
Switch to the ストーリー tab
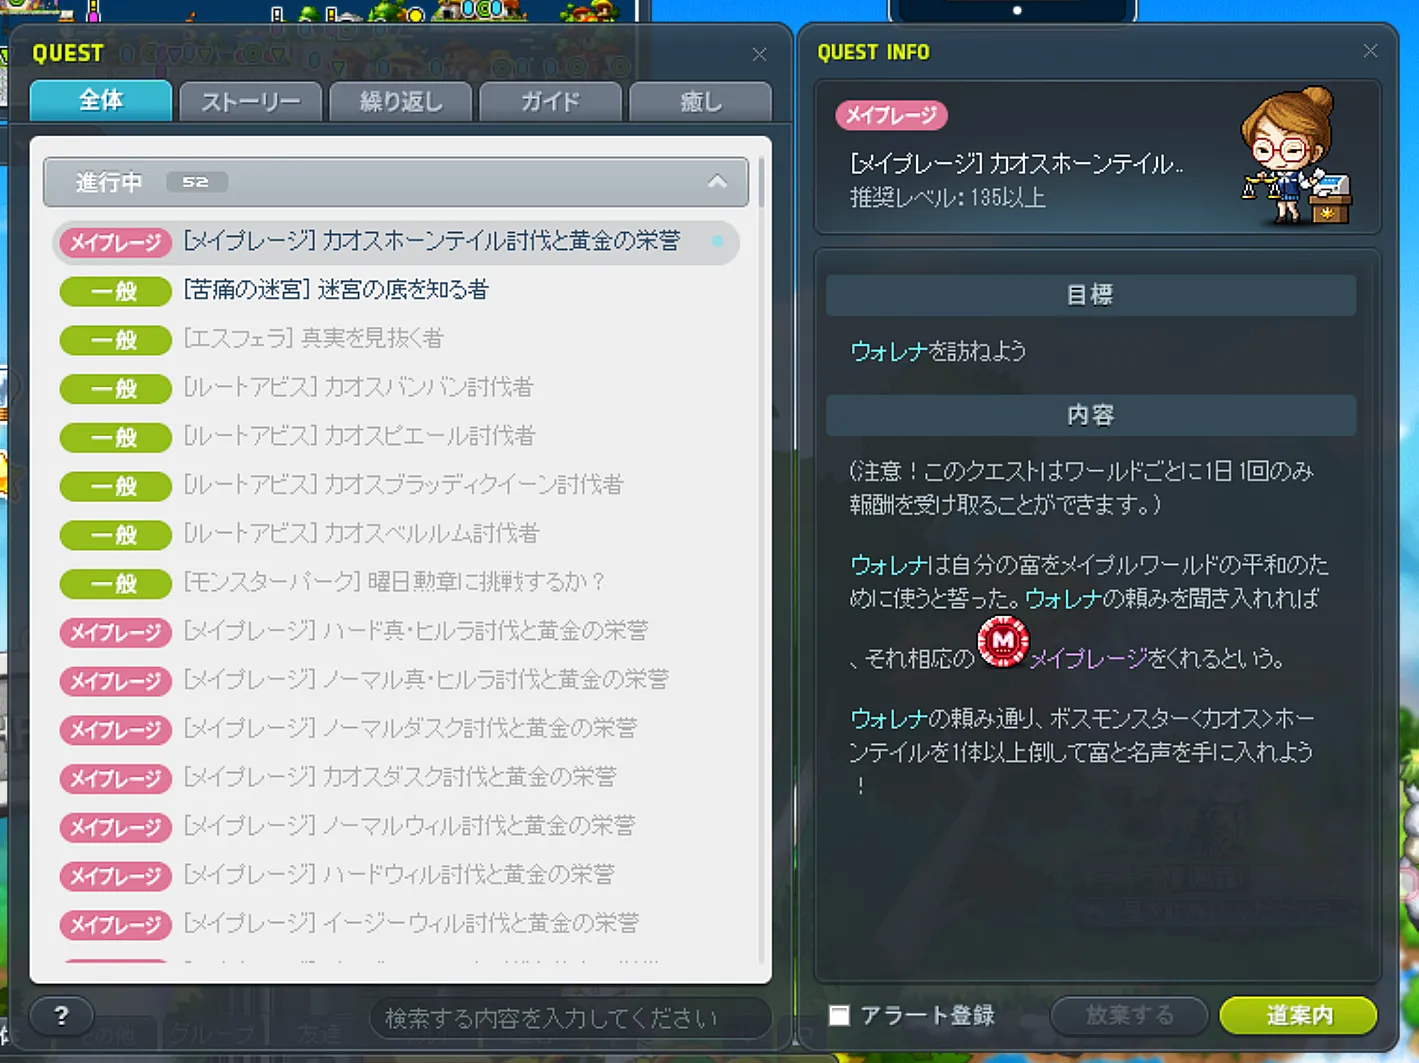pos(250,102)
